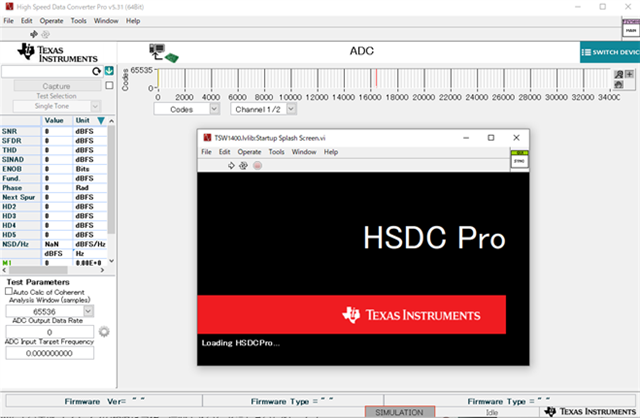Click the ADC Output Data Rate field

click(49, 332)
